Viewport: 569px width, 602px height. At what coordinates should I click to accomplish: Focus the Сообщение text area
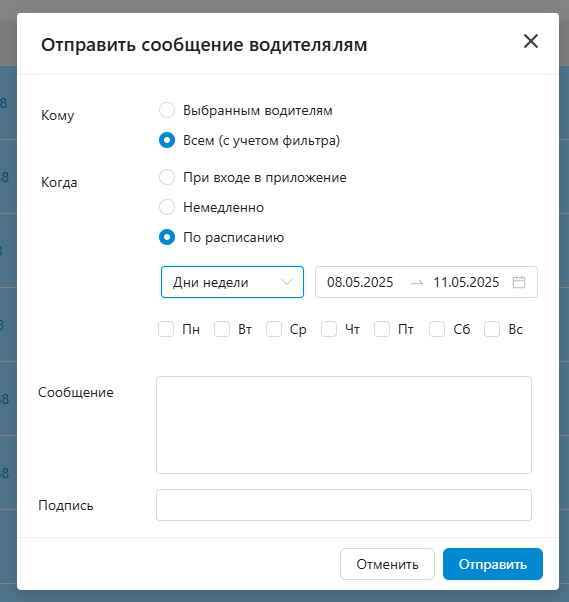pyautogui.click(x=344, y=425)
